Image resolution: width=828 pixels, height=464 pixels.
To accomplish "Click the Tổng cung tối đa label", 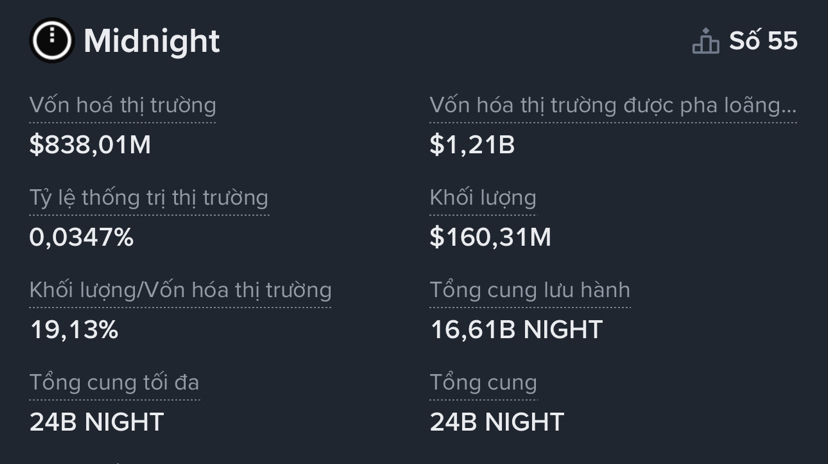I will (x=114, y=382).
